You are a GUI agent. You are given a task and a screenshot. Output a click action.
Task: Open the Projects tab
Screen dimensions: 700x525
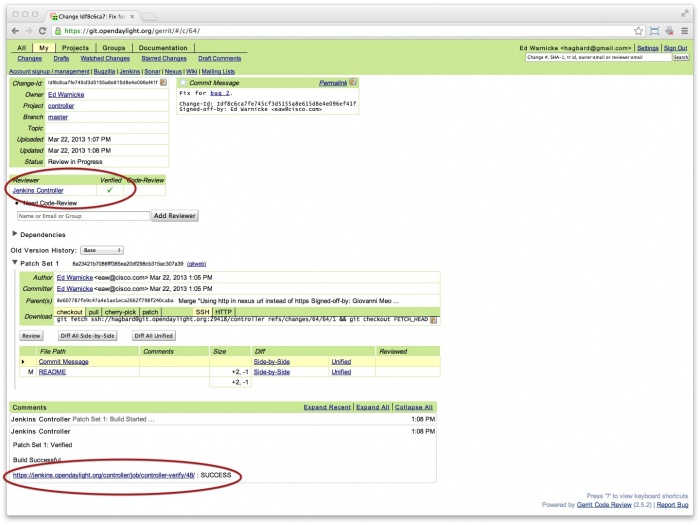coord(75,48)
